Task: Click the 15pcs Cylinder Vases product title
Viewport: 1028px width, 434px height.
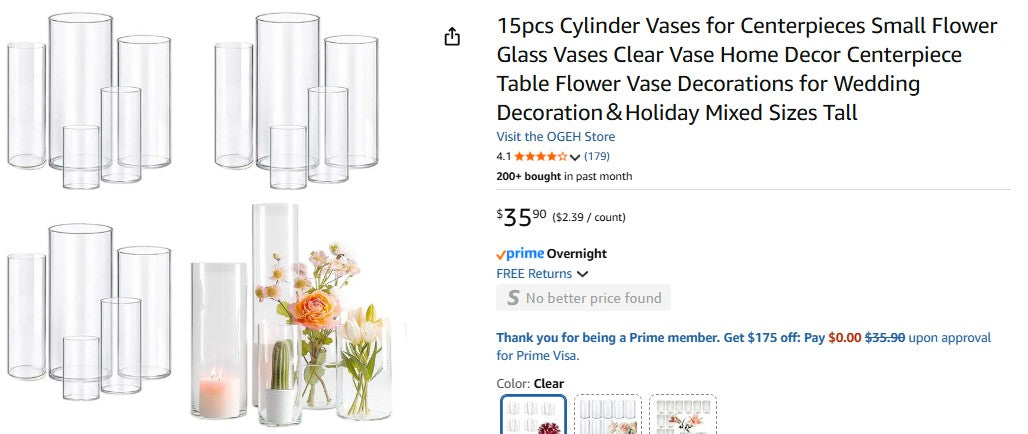Action: point(747,69)
